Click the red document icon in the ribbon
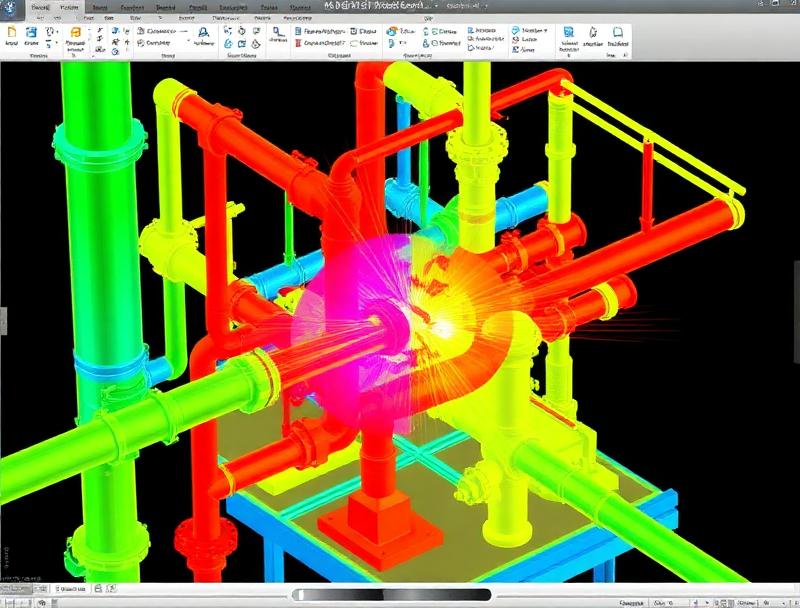Screen dimensions: 800x608 click(298, 43)
